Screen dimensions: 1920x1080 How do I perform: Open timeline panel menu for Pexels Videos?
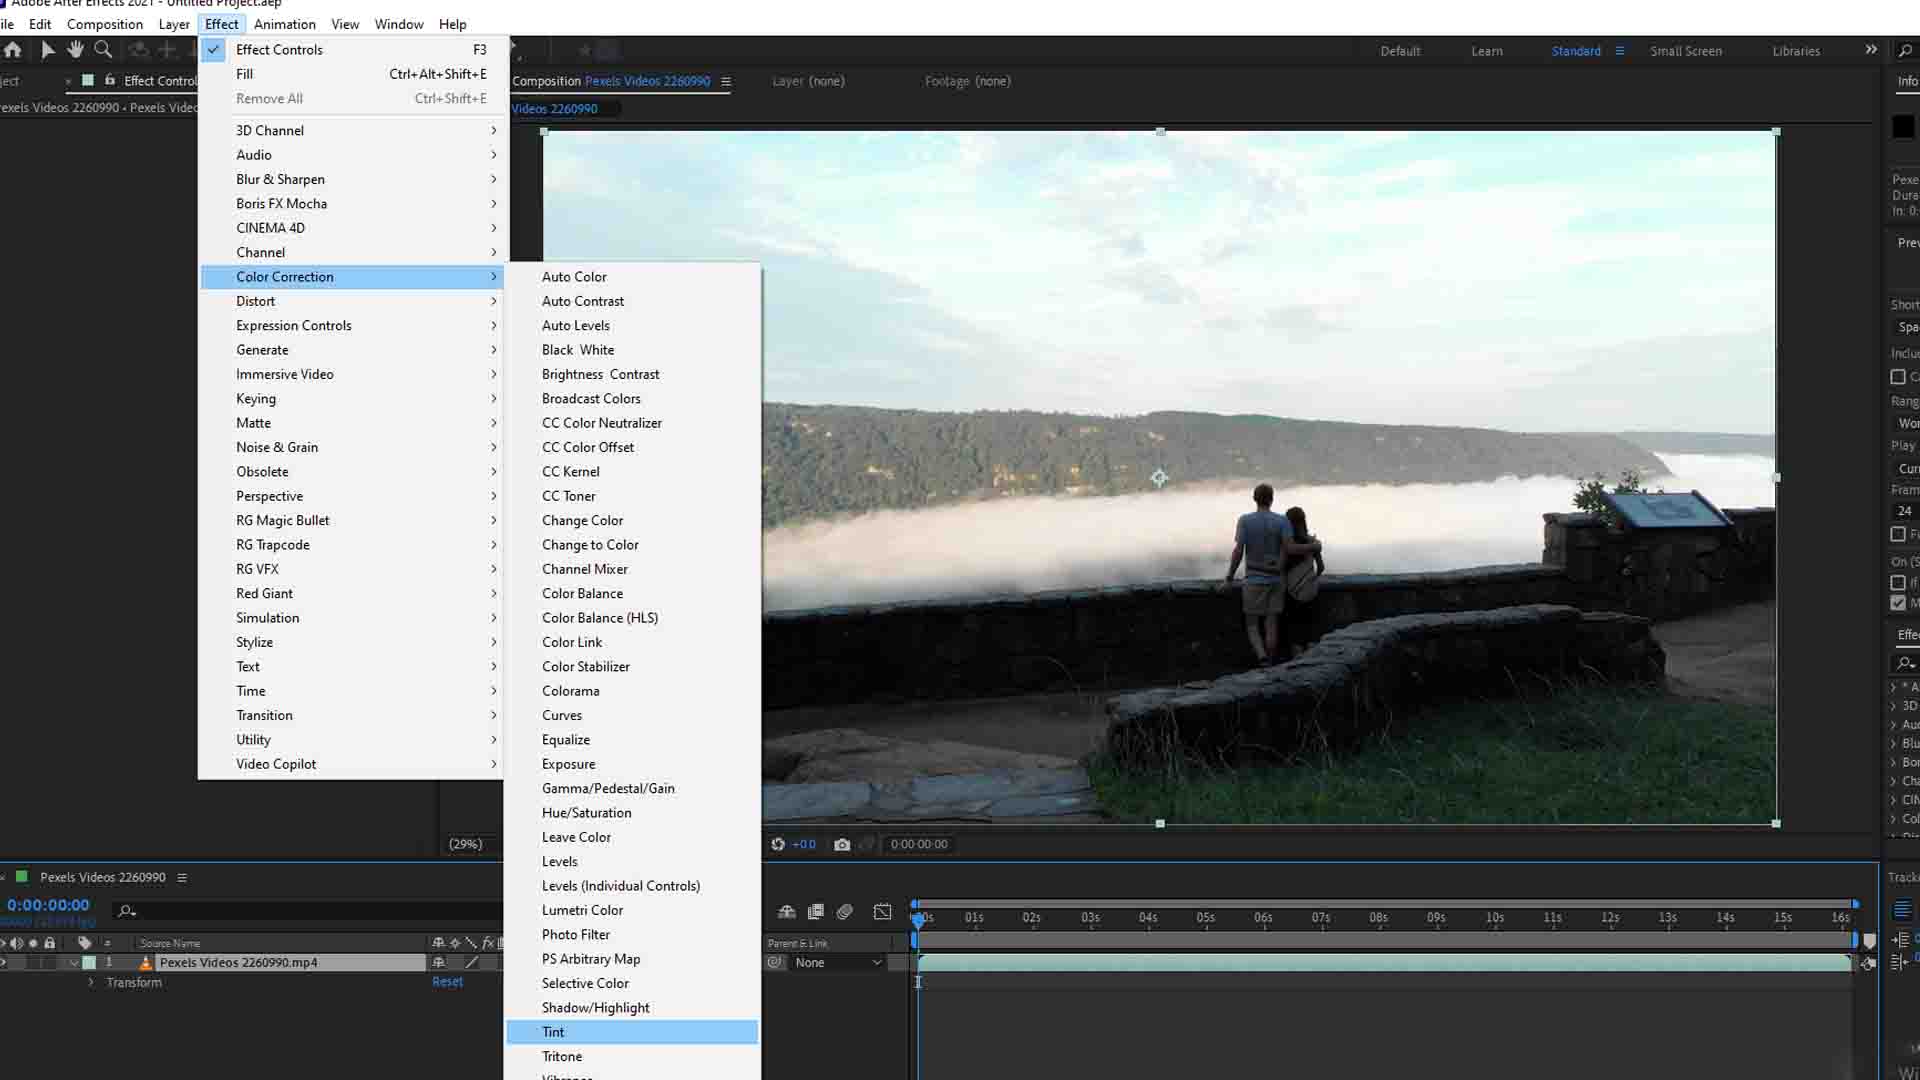pyautogui.click(x=182, y=878)
